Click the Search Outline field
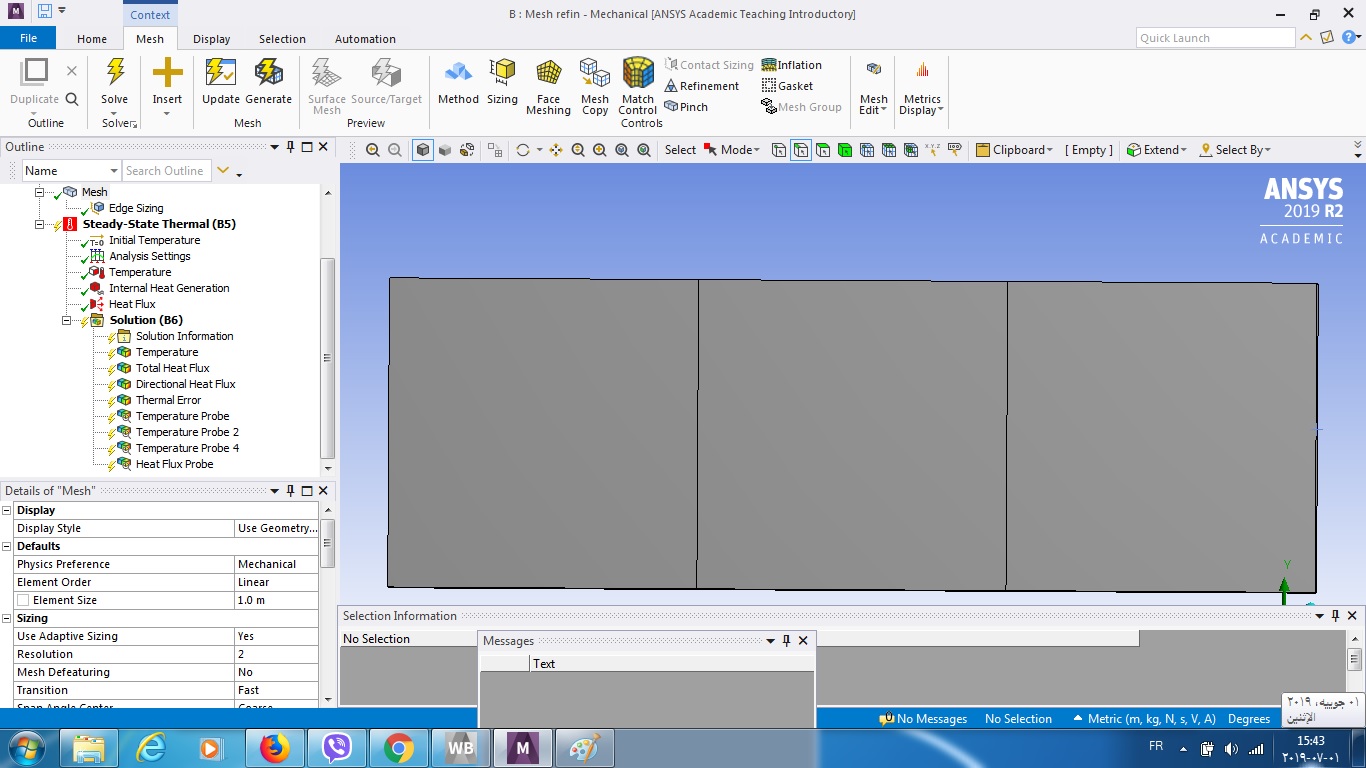The height and width of the screenshot is (768, 1366). (166, 171)
